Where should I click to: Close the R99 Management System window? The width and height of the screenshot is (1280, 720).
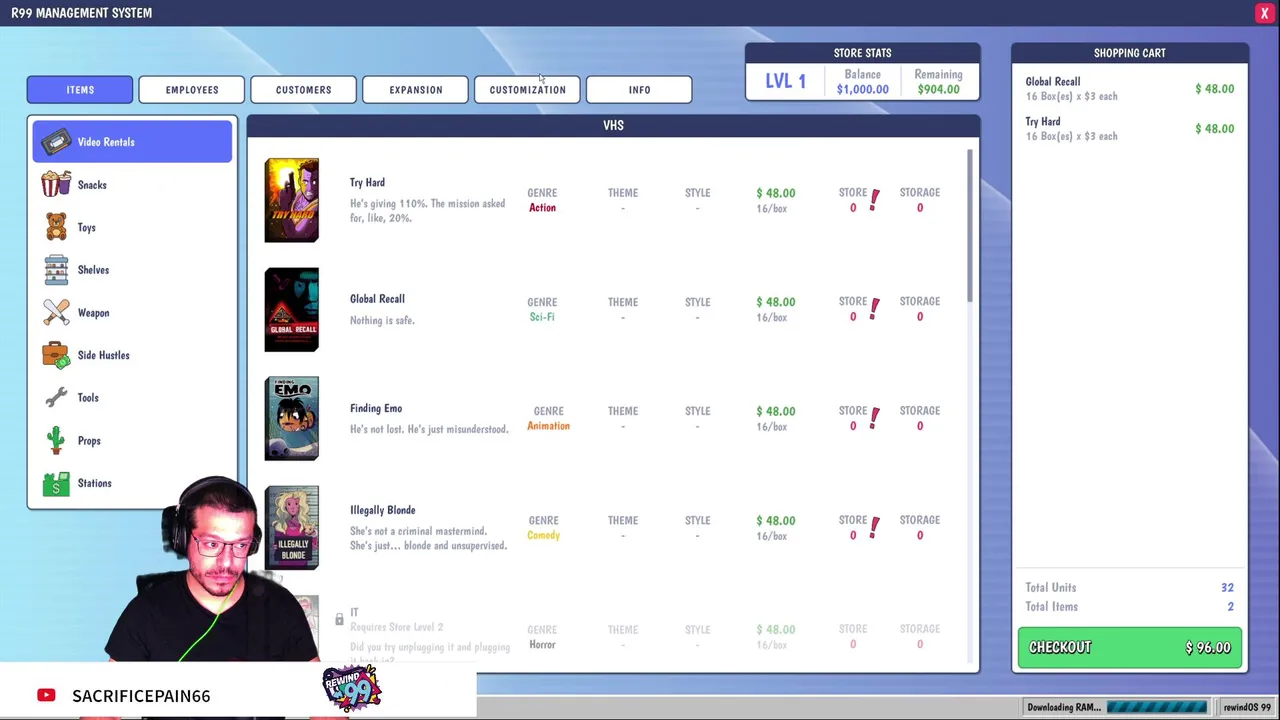pos(1264,13)
